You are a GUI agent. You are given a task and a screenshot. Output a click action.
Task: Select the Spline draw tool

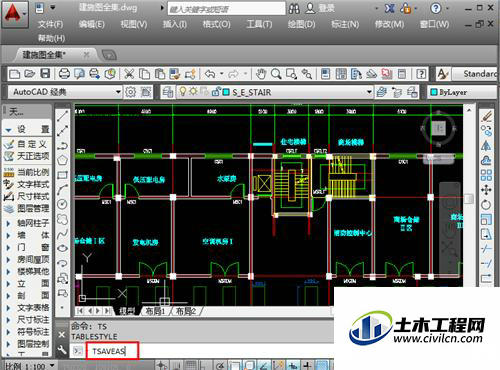(x=62, y=234)
